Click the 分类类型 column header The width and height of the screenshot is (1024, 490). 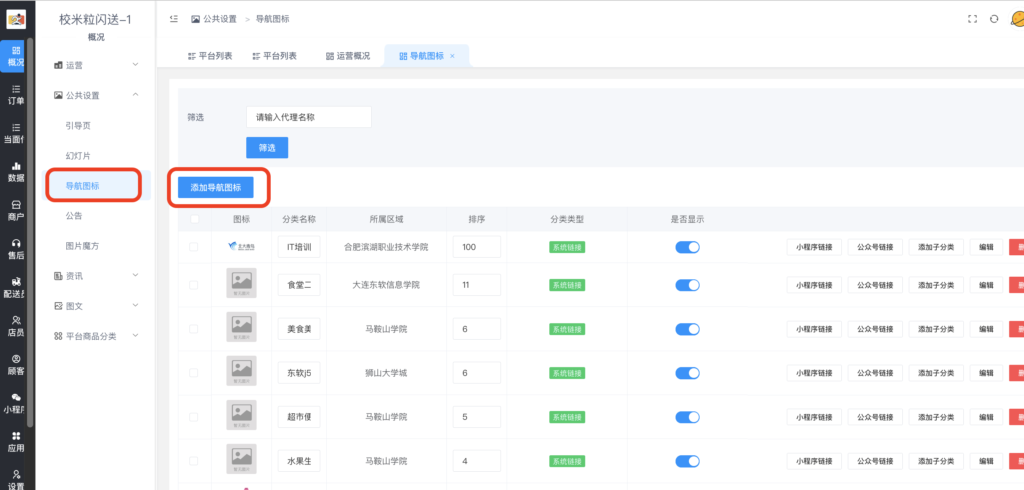[x=567, y=220]
